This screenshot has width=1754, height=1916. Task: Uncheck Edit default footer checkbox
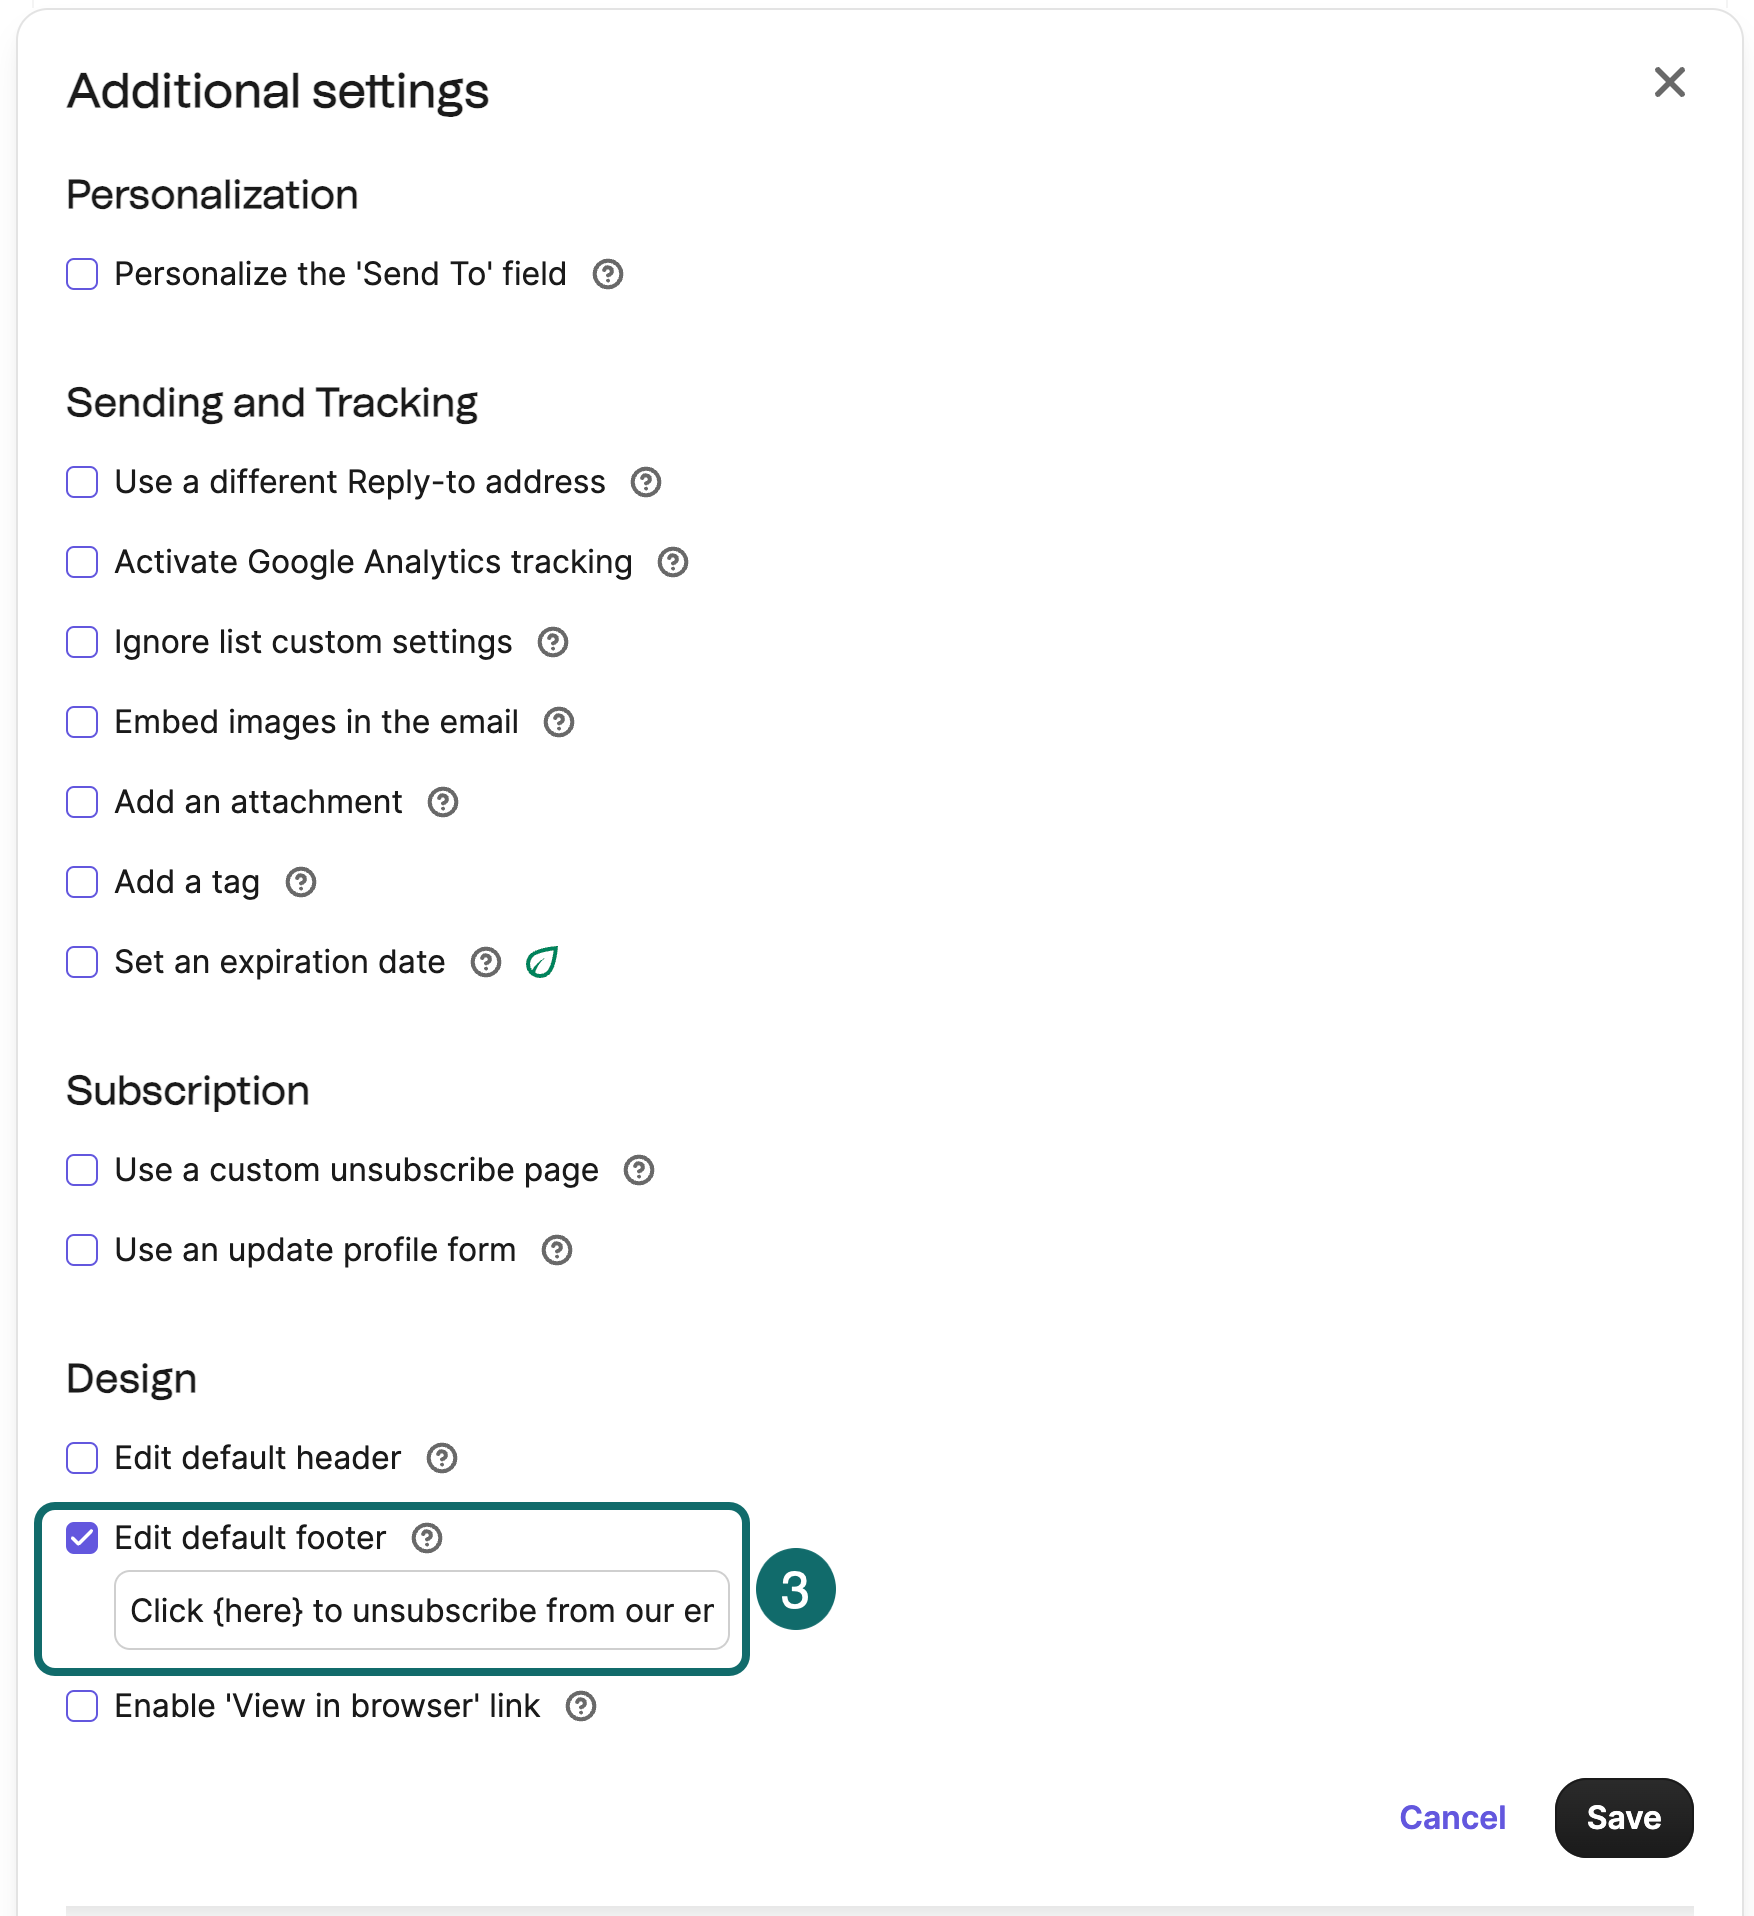tap(82, 1538)
